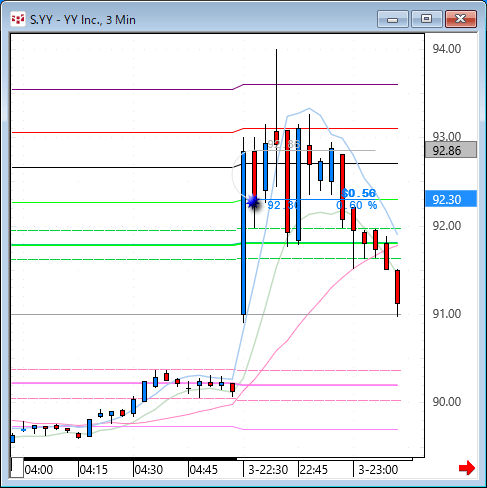Image resolution: width=487 pixels, height=488 pixels.
Task: Select the 92.86 gray price tag
Action: pos(451,150)
